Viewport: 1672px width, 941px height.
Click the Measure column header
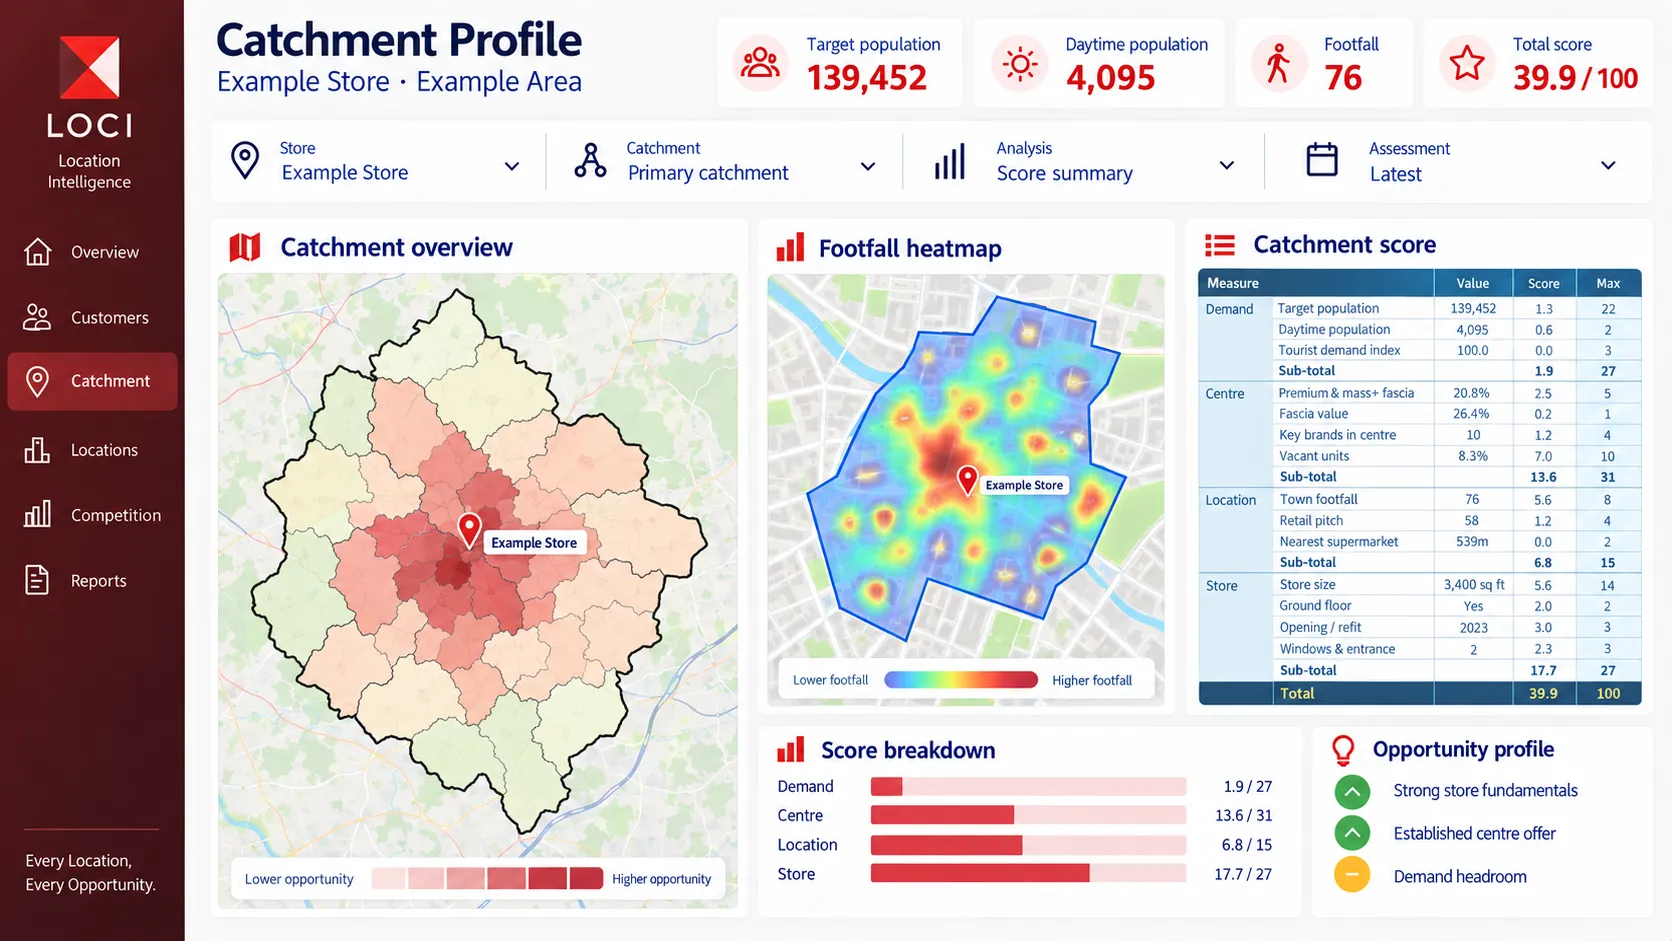1316,283
